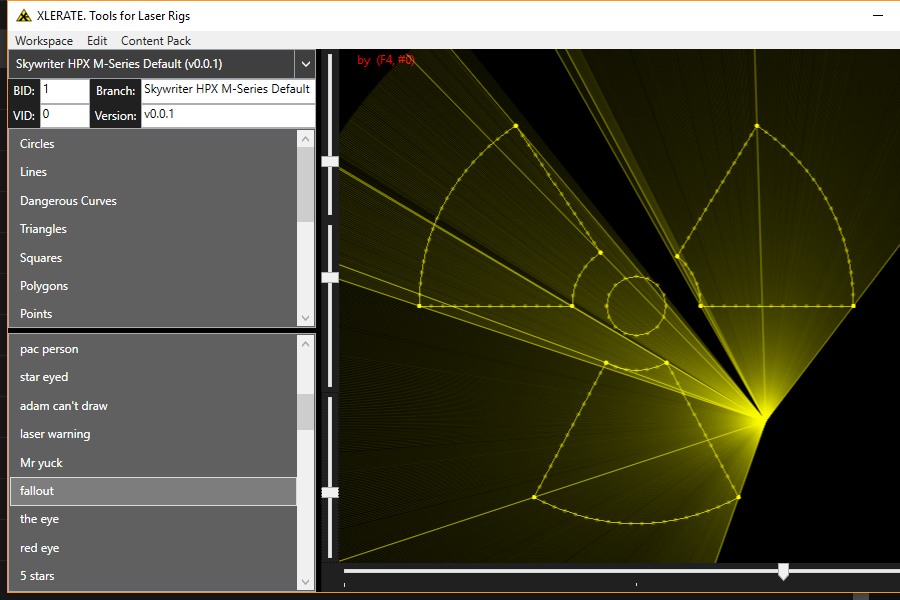Select the pac person pattern
The width and height of the screenshot is (900, 600).
49,349
